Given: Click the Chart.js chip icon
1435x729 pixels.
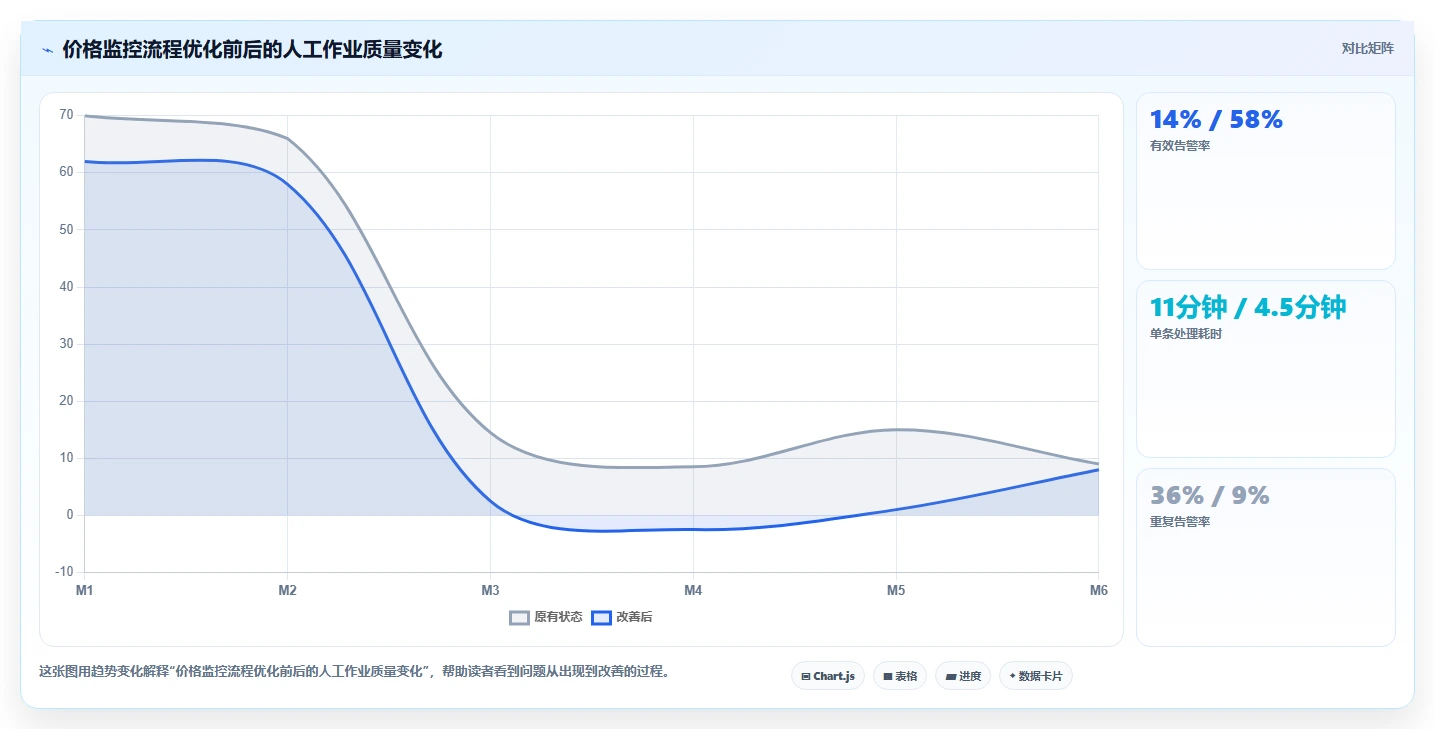Looking at the screenshot, I should tap(806, 677).
